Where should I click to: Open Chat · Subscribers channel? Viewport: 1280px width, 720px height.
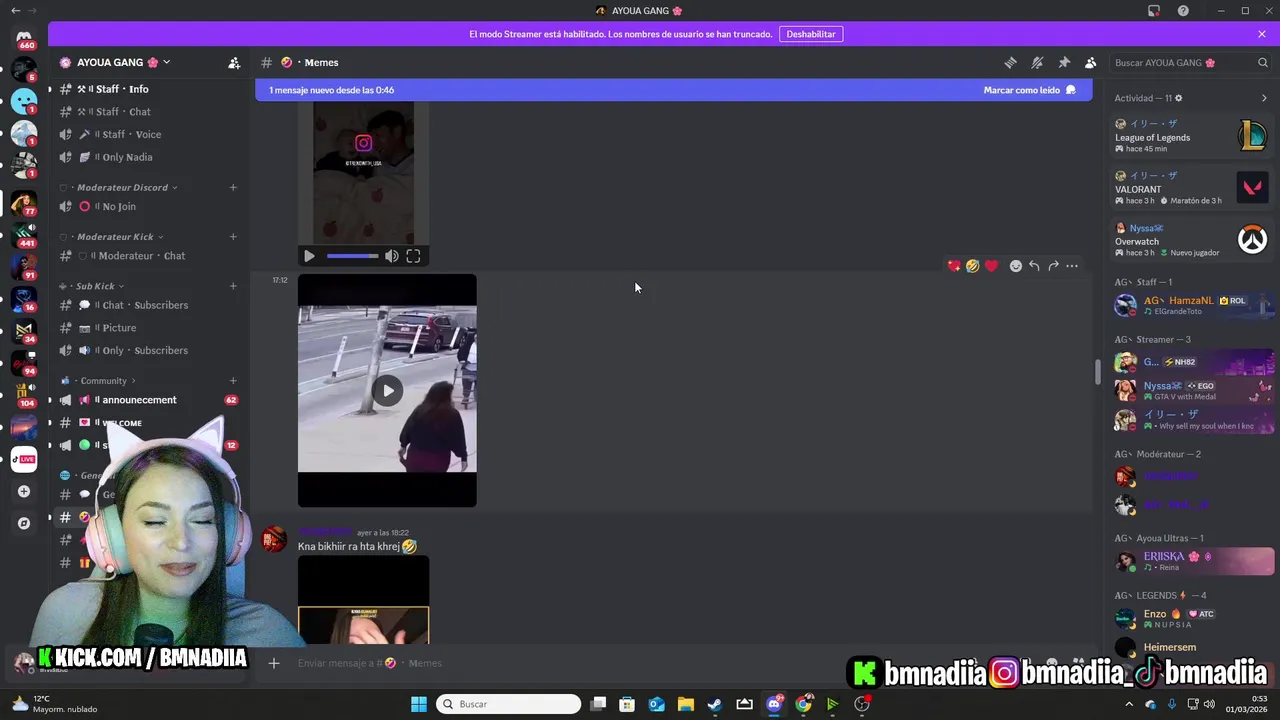pos(147,305)
